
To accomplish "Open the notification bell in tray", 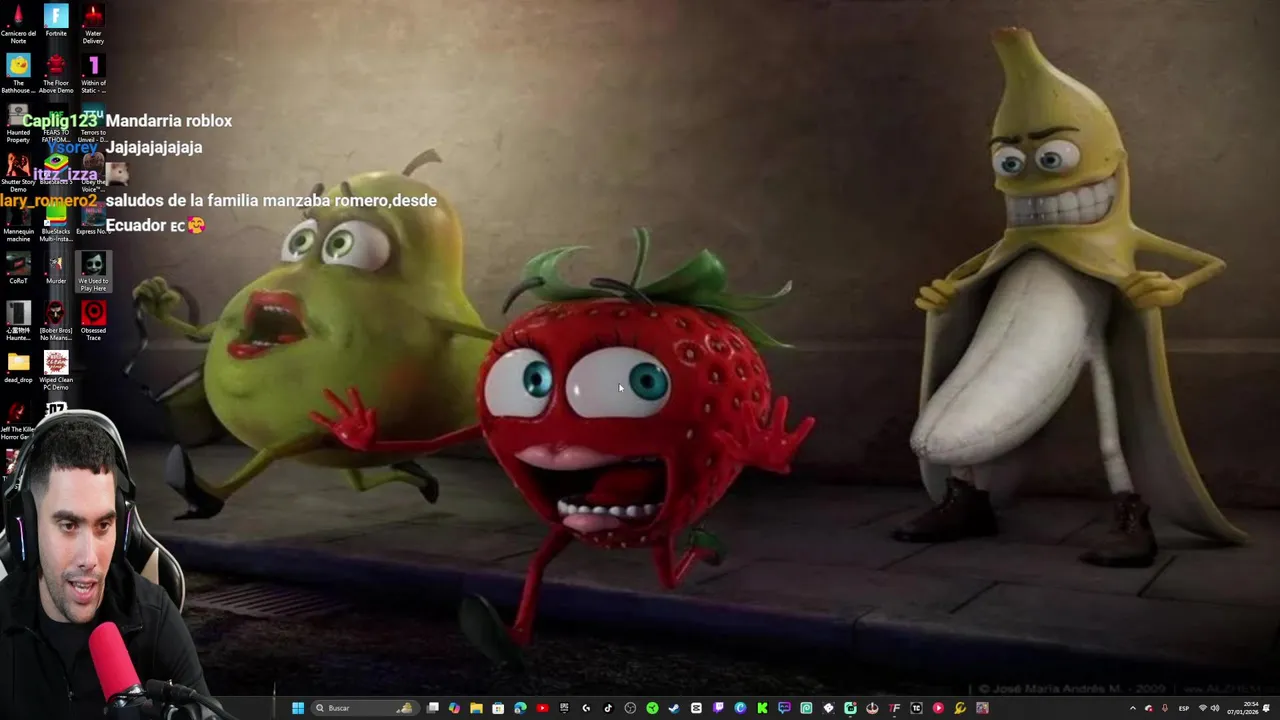I will (1267, 708).
